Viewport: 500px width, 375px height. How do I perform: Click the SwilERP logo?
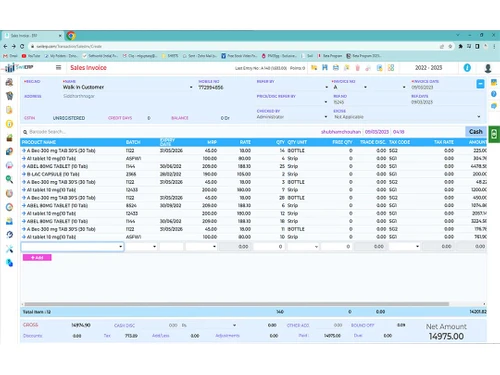pos(19,67)
